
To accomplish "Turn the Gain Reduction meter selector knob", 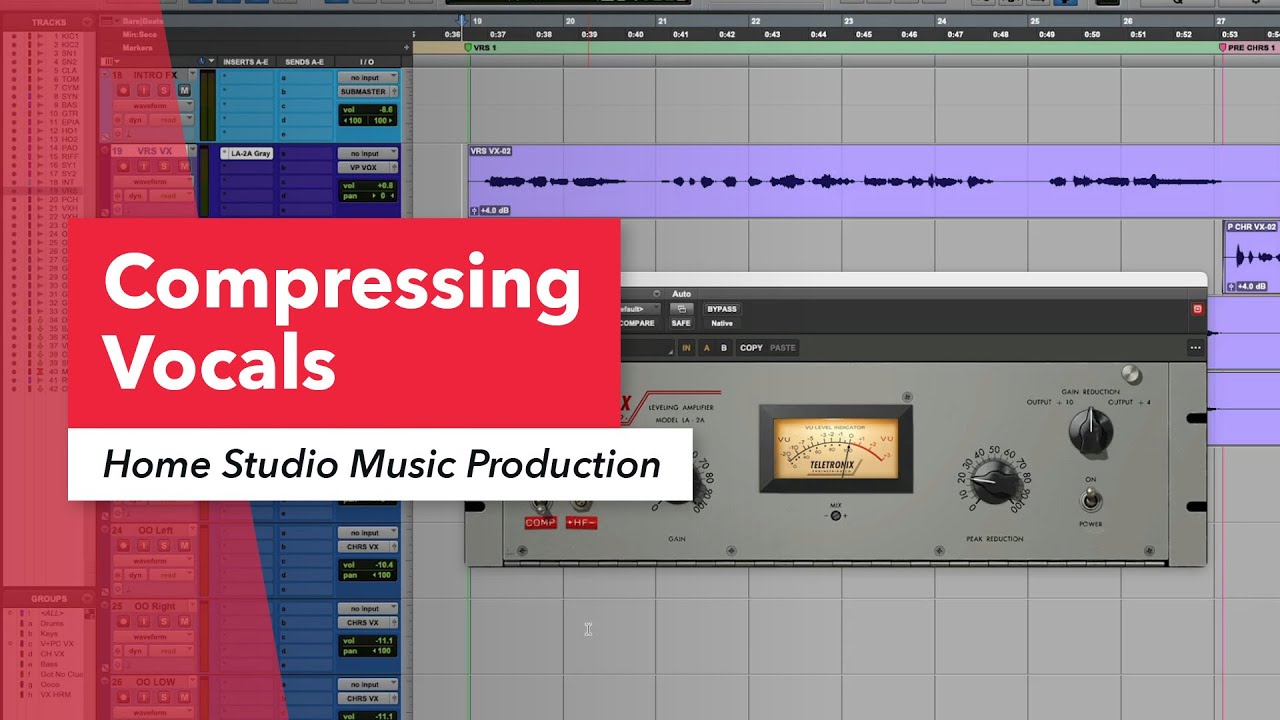I will pos(1090,432).
